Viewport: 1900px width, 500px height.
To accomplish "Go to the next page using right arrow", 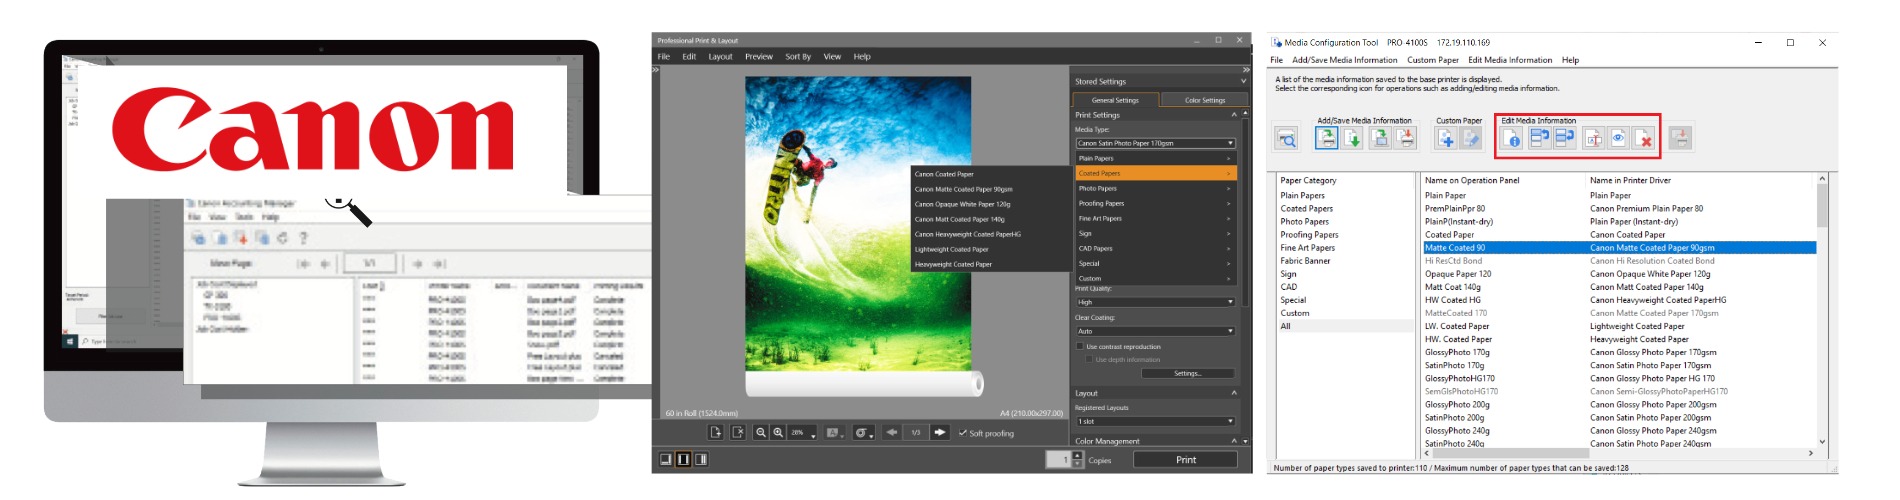I will [x=939, y=433].
